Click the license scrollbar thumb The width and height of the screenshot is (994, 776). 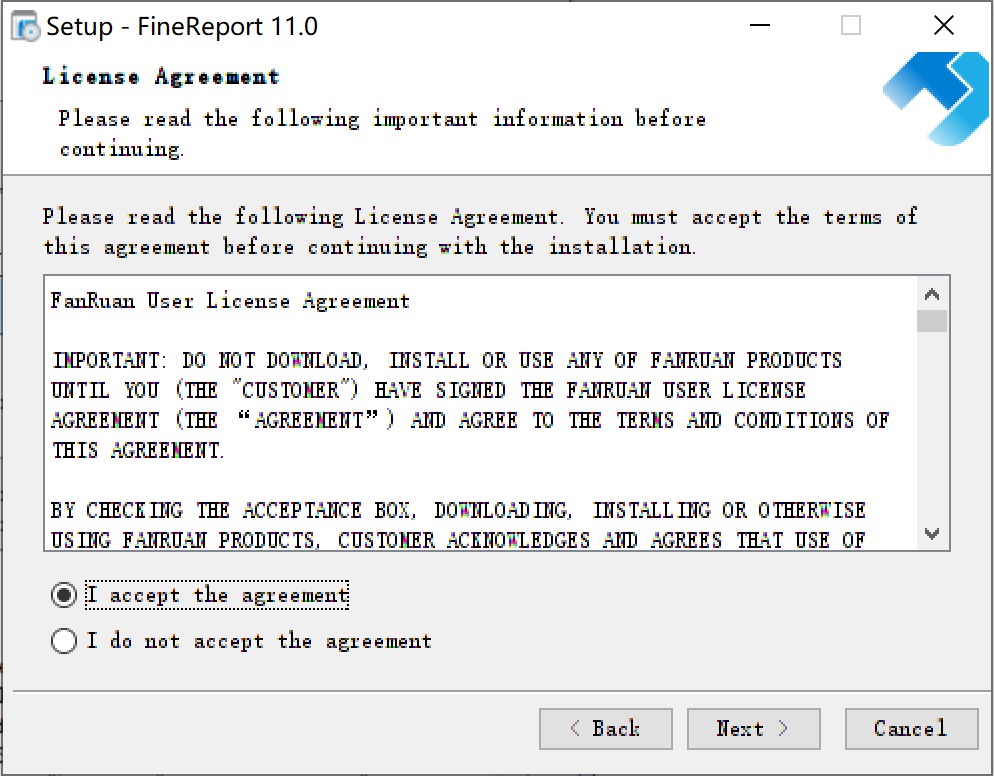(932, 321)
